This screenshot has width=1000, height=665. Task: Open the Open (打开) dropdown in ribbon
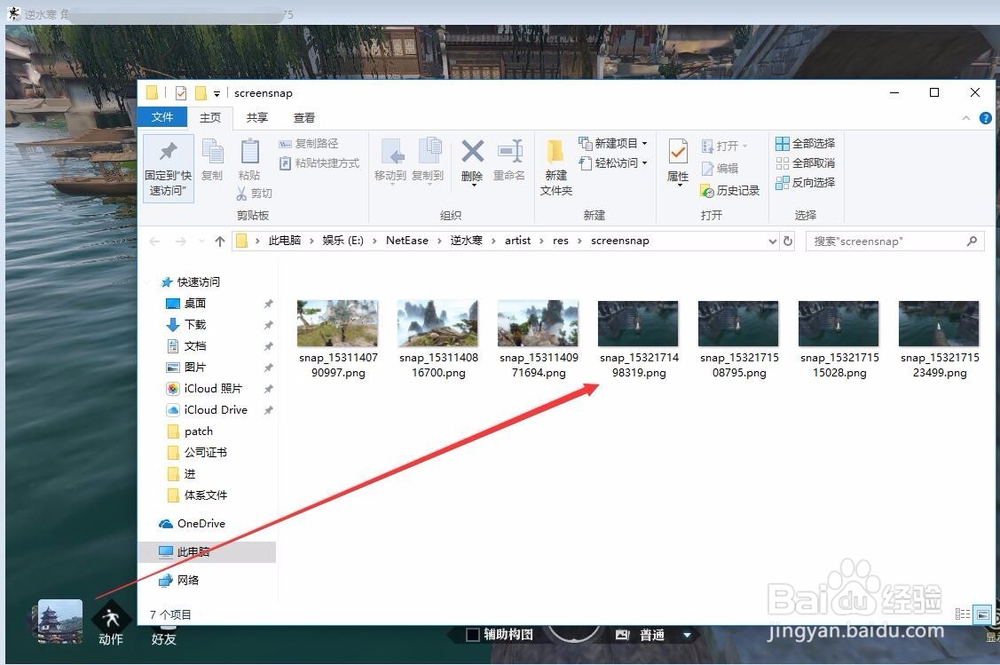744,146
